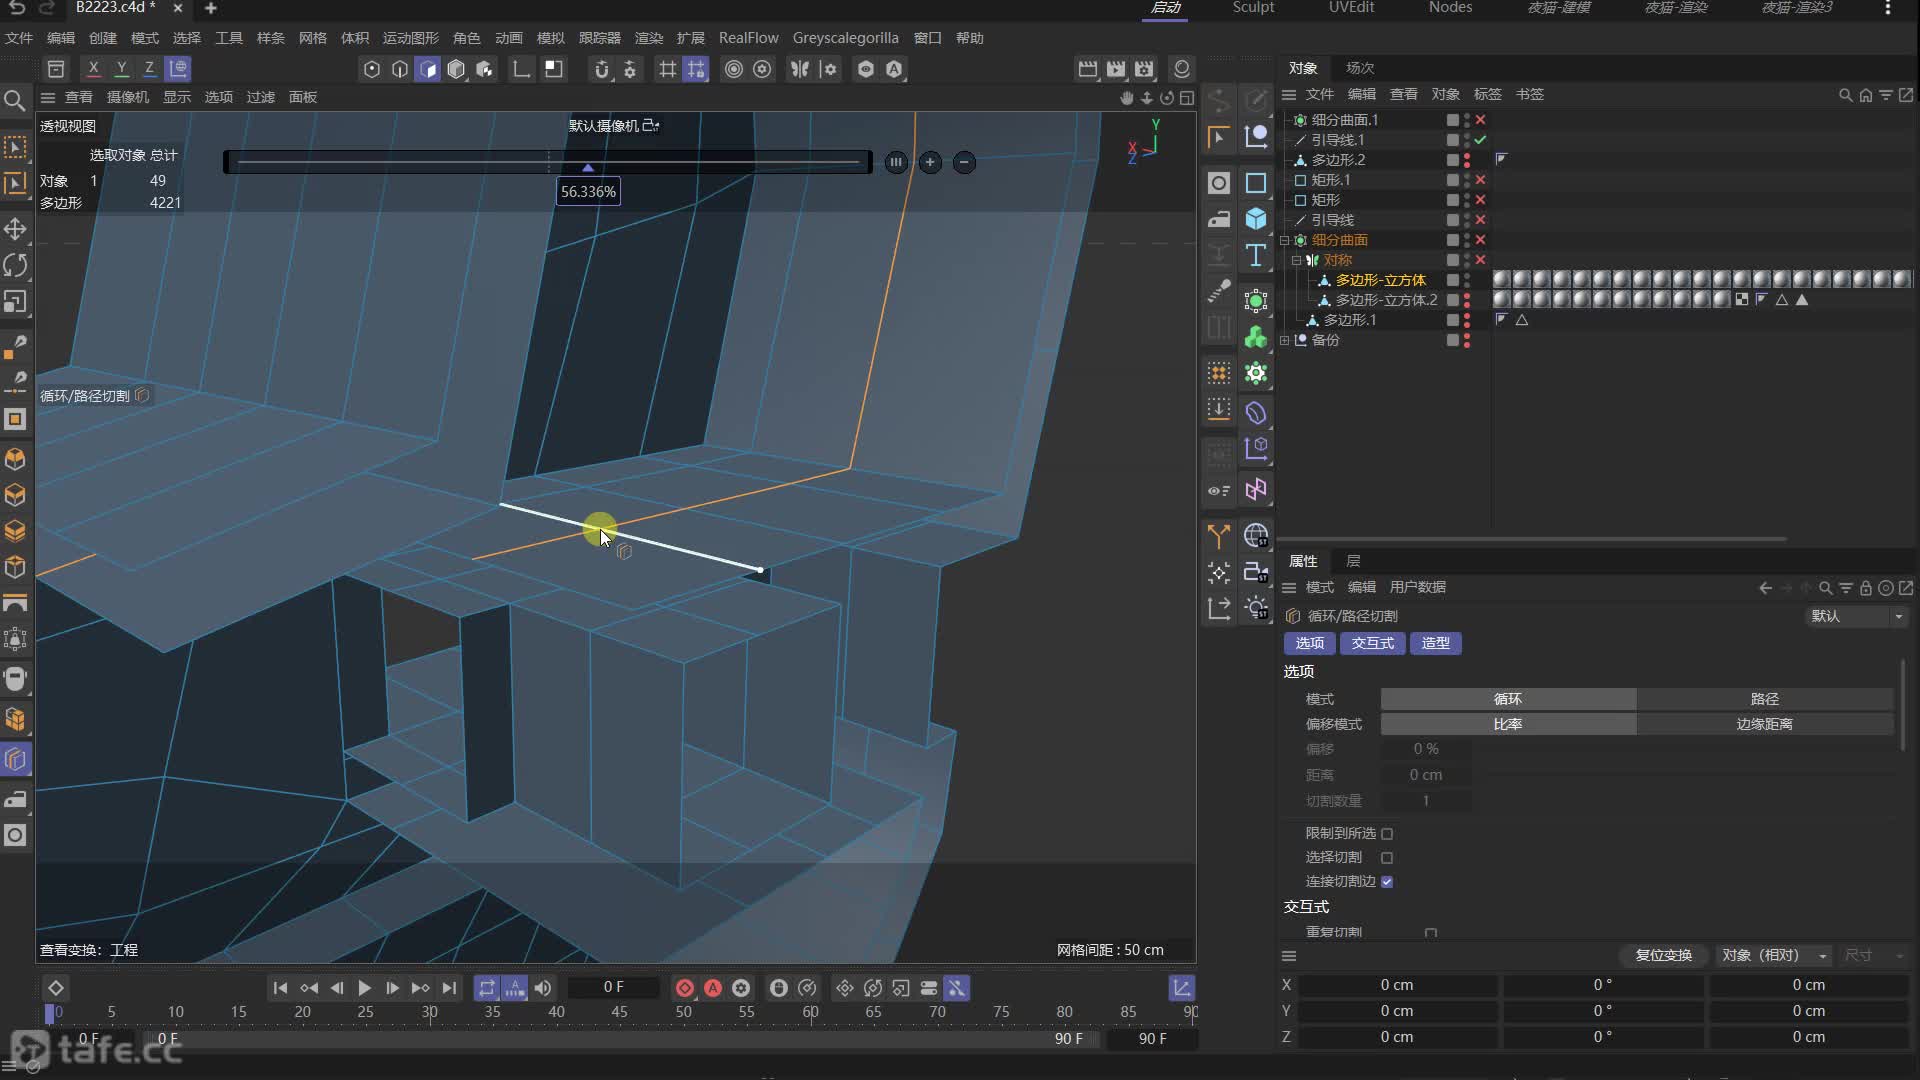Expand the 备份 object group
The height and width of the screenshot is (1080, 1920).
(1285, 340)
